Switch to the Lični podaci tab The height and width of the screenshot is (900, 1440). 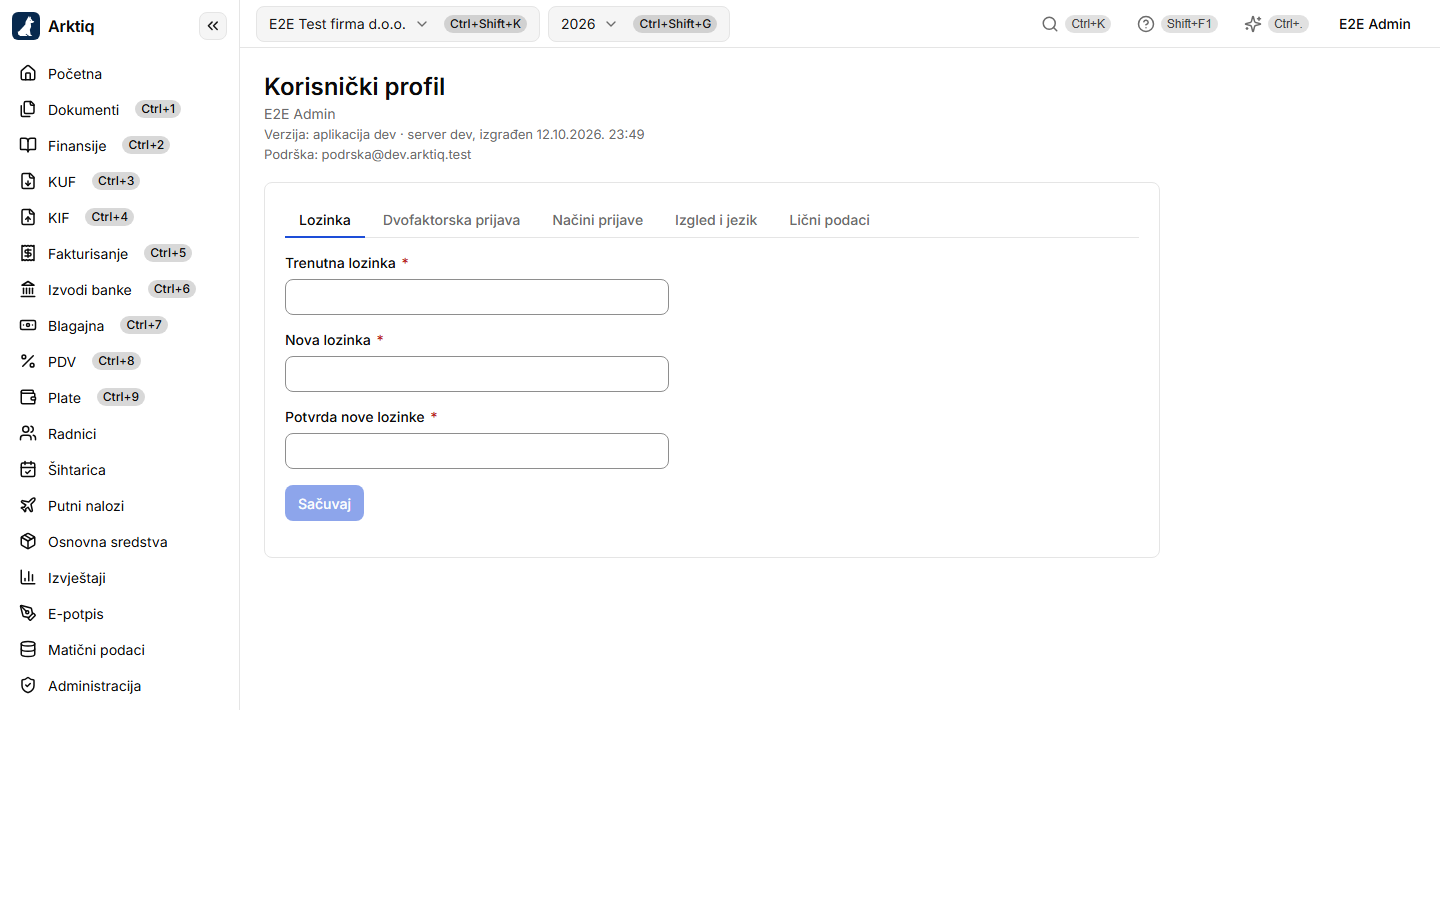pos(829,220)
